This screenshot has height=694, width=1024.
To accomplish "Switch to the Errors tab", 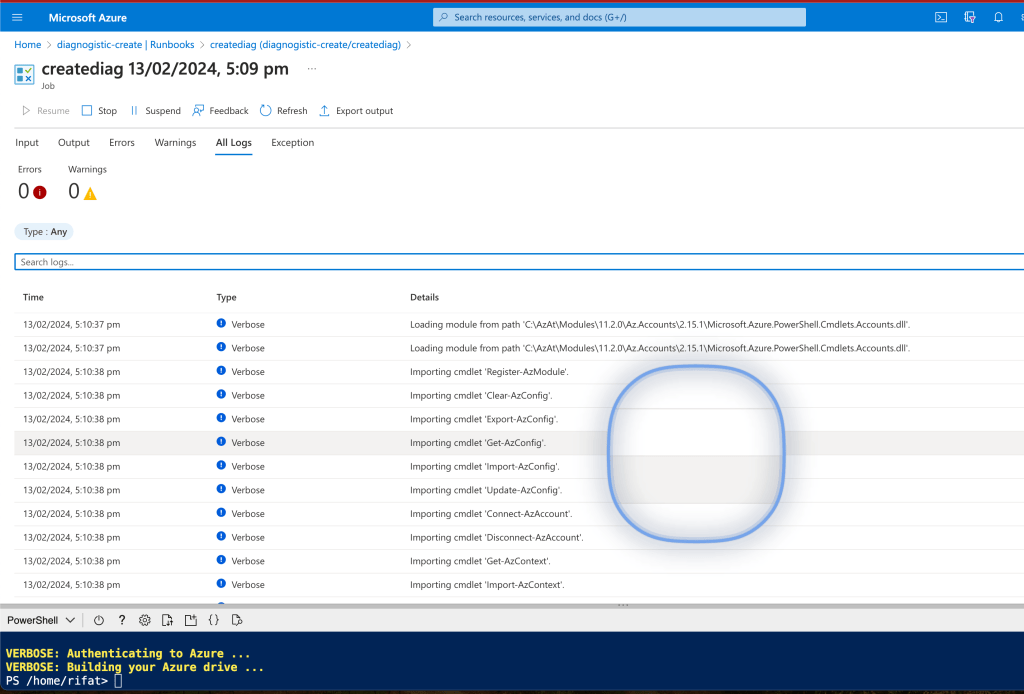I will point(121,142).
